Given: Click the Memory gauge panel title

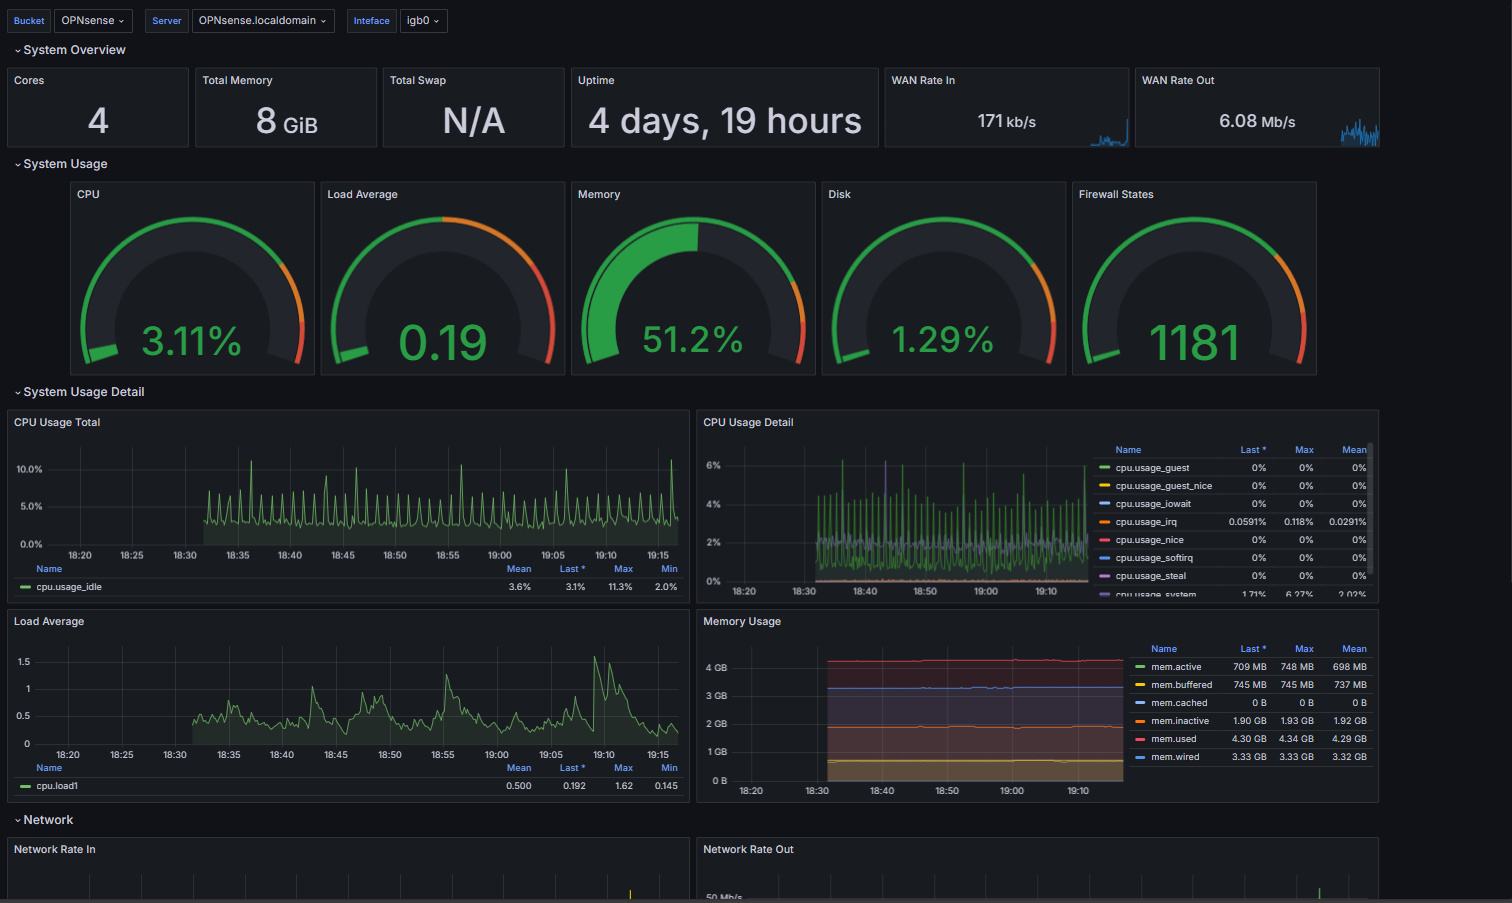Looking at the screenshot, I should click(599, 194).
